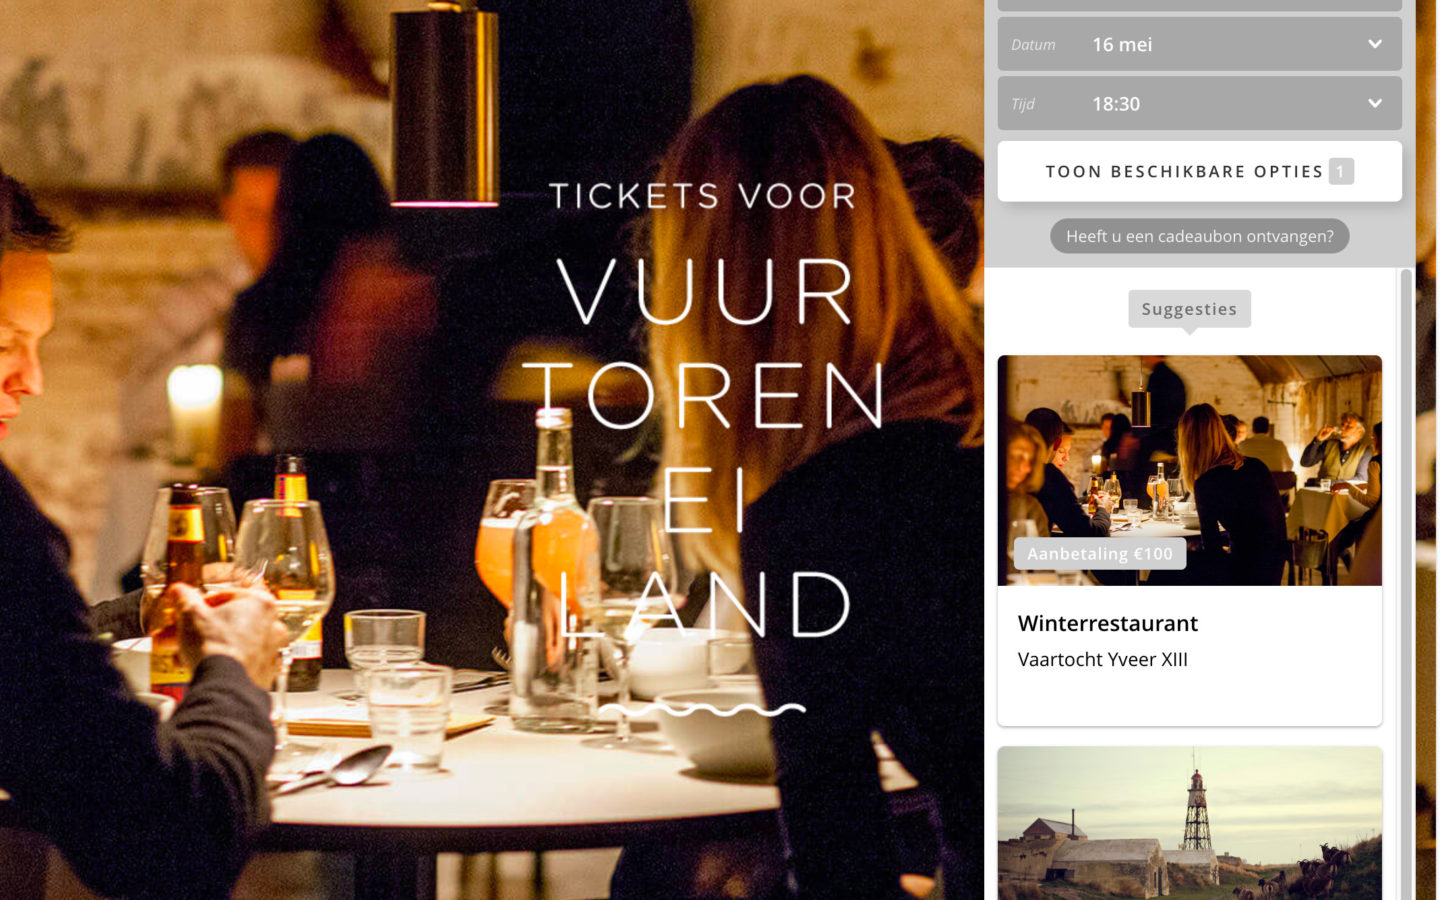Click the Datum label text
The width and height of the screenshot is (1440, 900).
pos(1033,45)
